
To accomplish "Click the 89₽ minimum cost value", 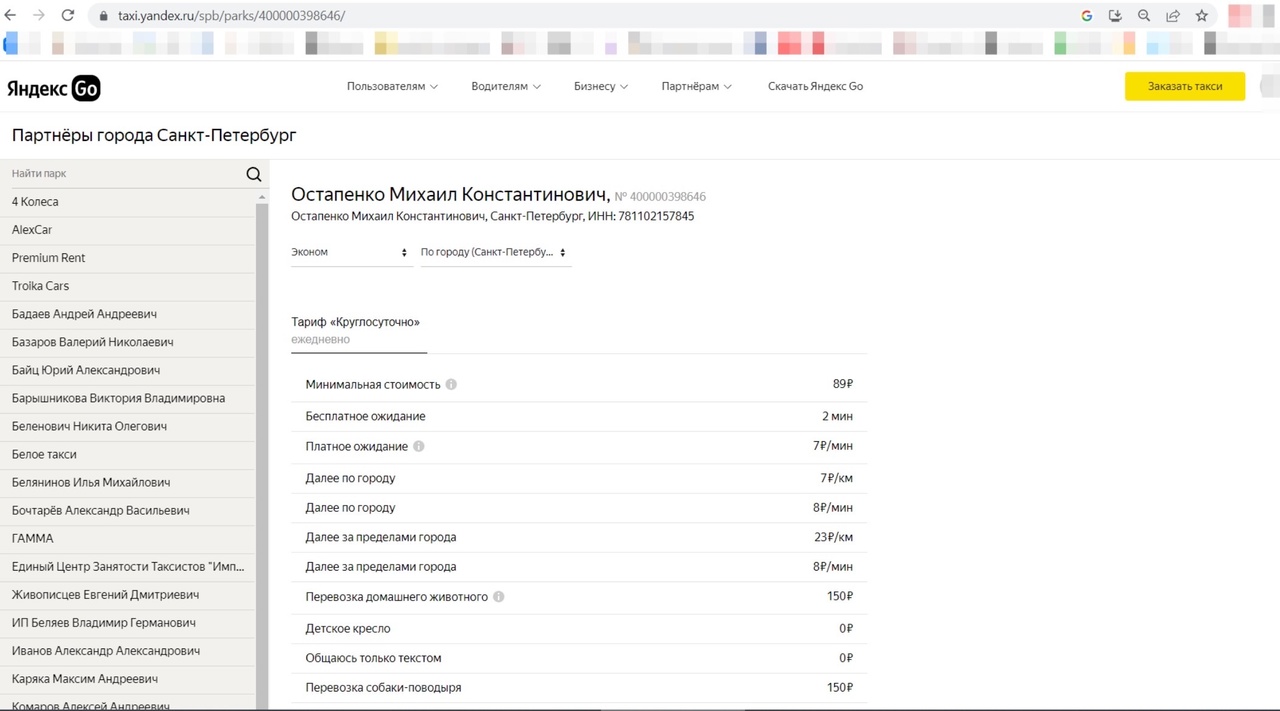I will (843, 385).
